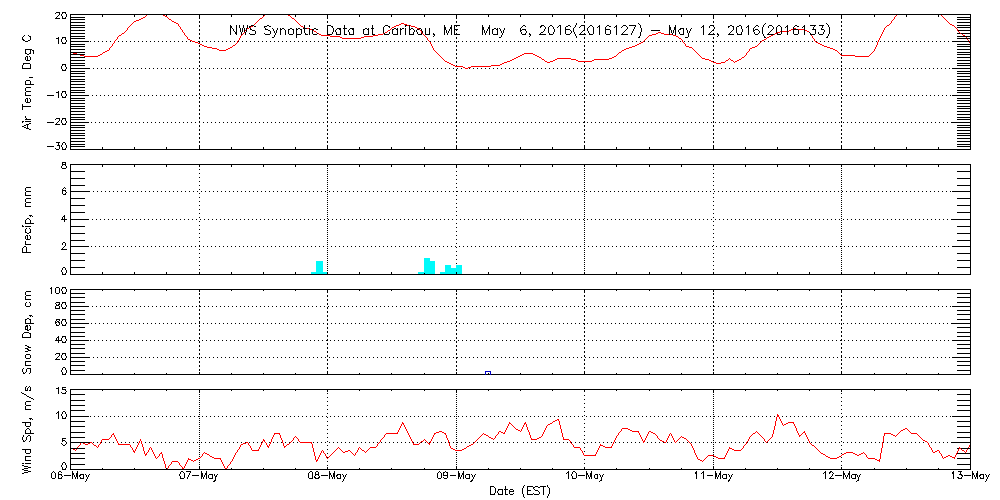1000x500 pixels.
Task: Click the '-30' air temperature axis value
Action: pos(56,146)
